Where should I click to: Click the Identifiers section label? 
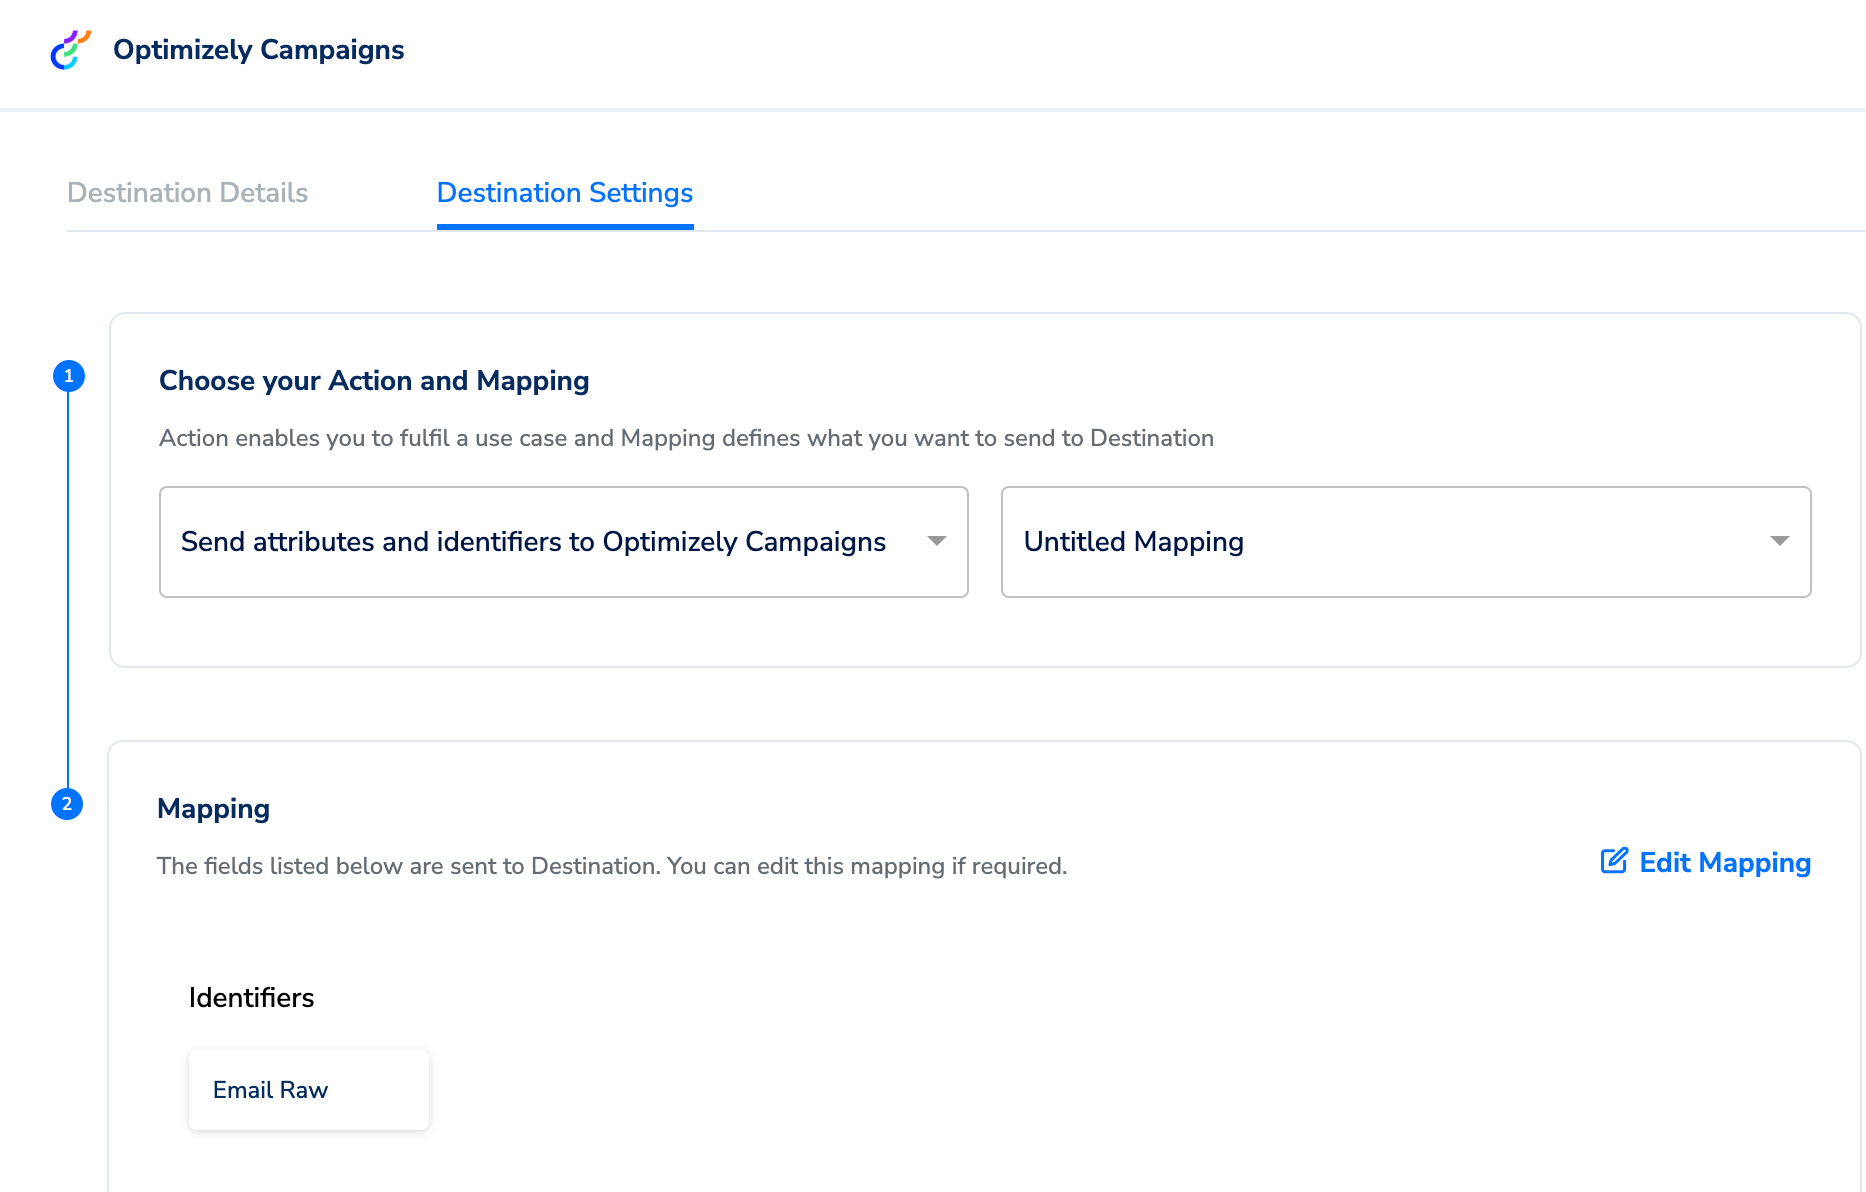251,998
